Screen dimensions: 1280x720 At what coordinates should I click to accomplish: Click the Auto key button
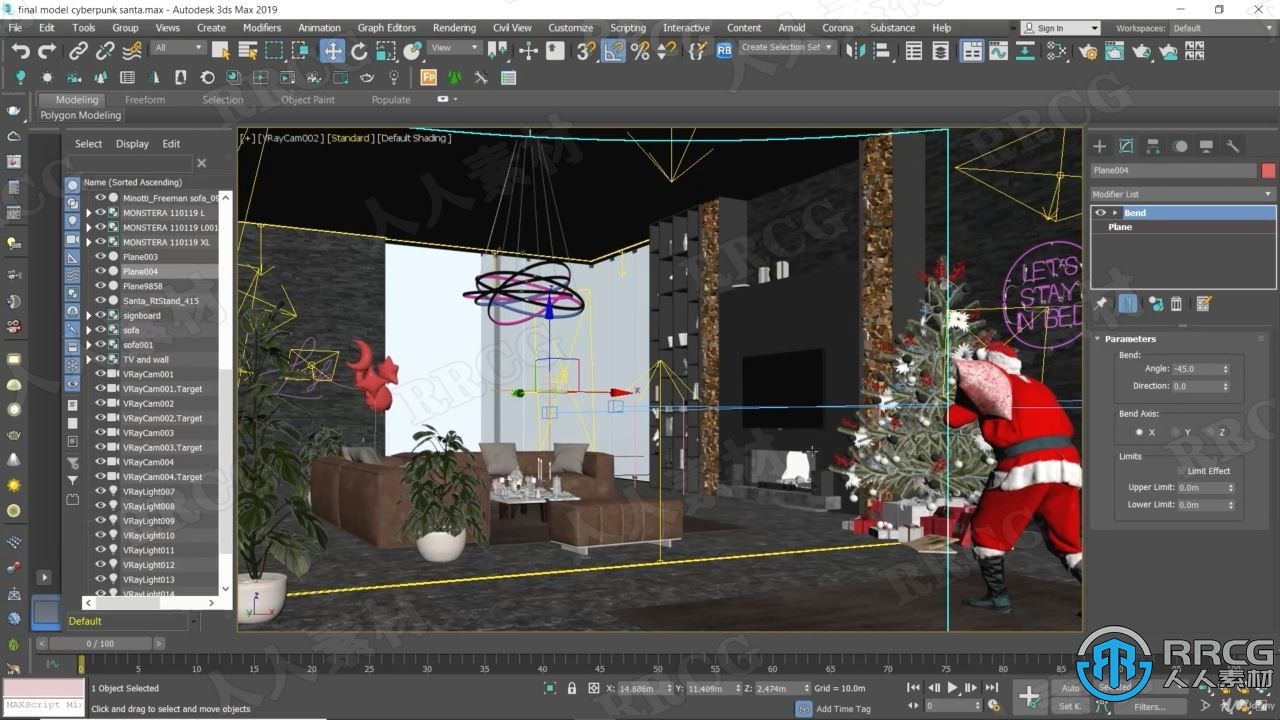pyautogui.click(x=1071, y=688)
